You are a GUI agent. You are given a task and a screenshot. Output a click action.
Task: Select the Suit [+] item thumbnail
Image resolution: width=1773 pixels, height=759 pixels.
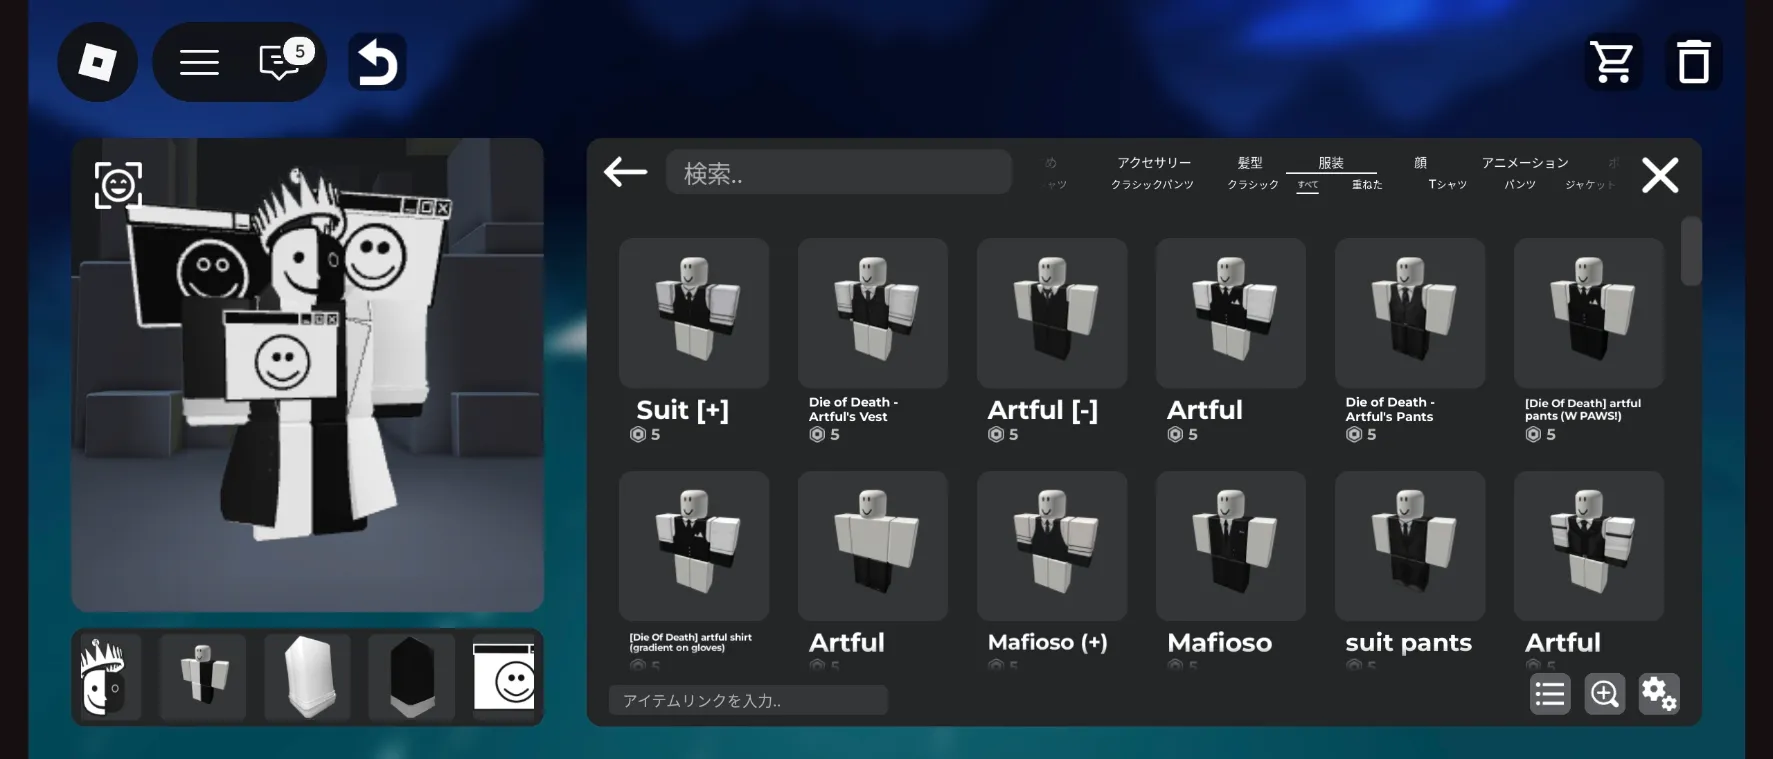[x=694, y=313]
